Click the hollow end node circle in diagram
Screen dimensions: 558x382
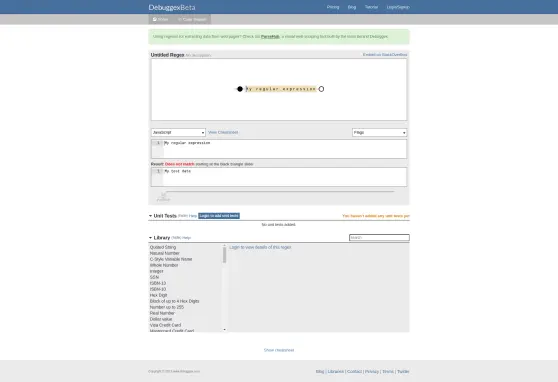(x=321, y=89)
